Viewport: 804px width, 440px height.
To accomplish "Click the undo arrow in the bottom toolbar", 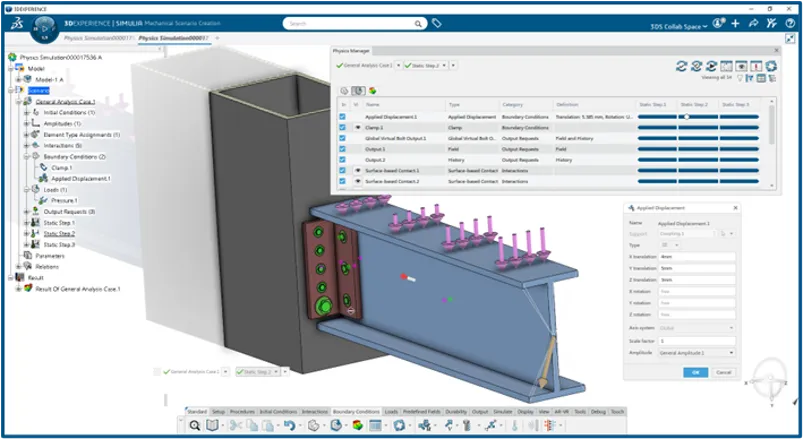I will pyautogui.click(x=291, y=425).
